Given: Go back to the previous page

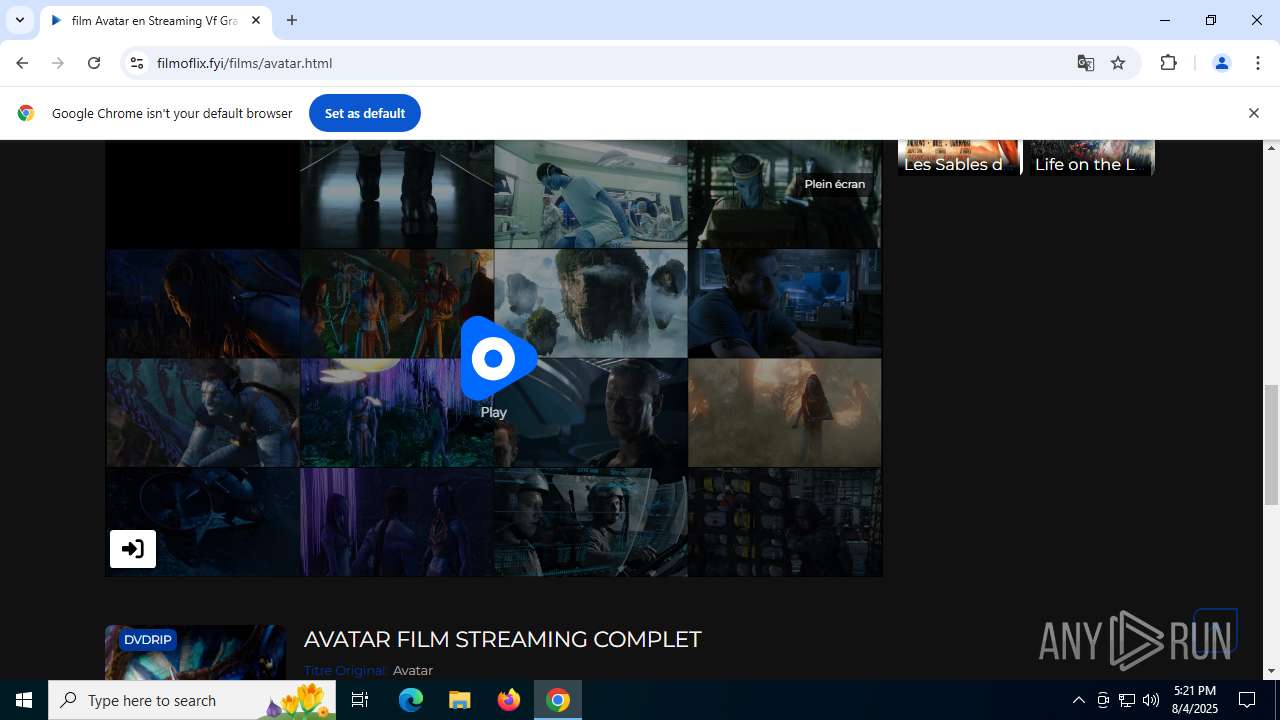Looking at the screenshot, I should [x=22, y=63].
